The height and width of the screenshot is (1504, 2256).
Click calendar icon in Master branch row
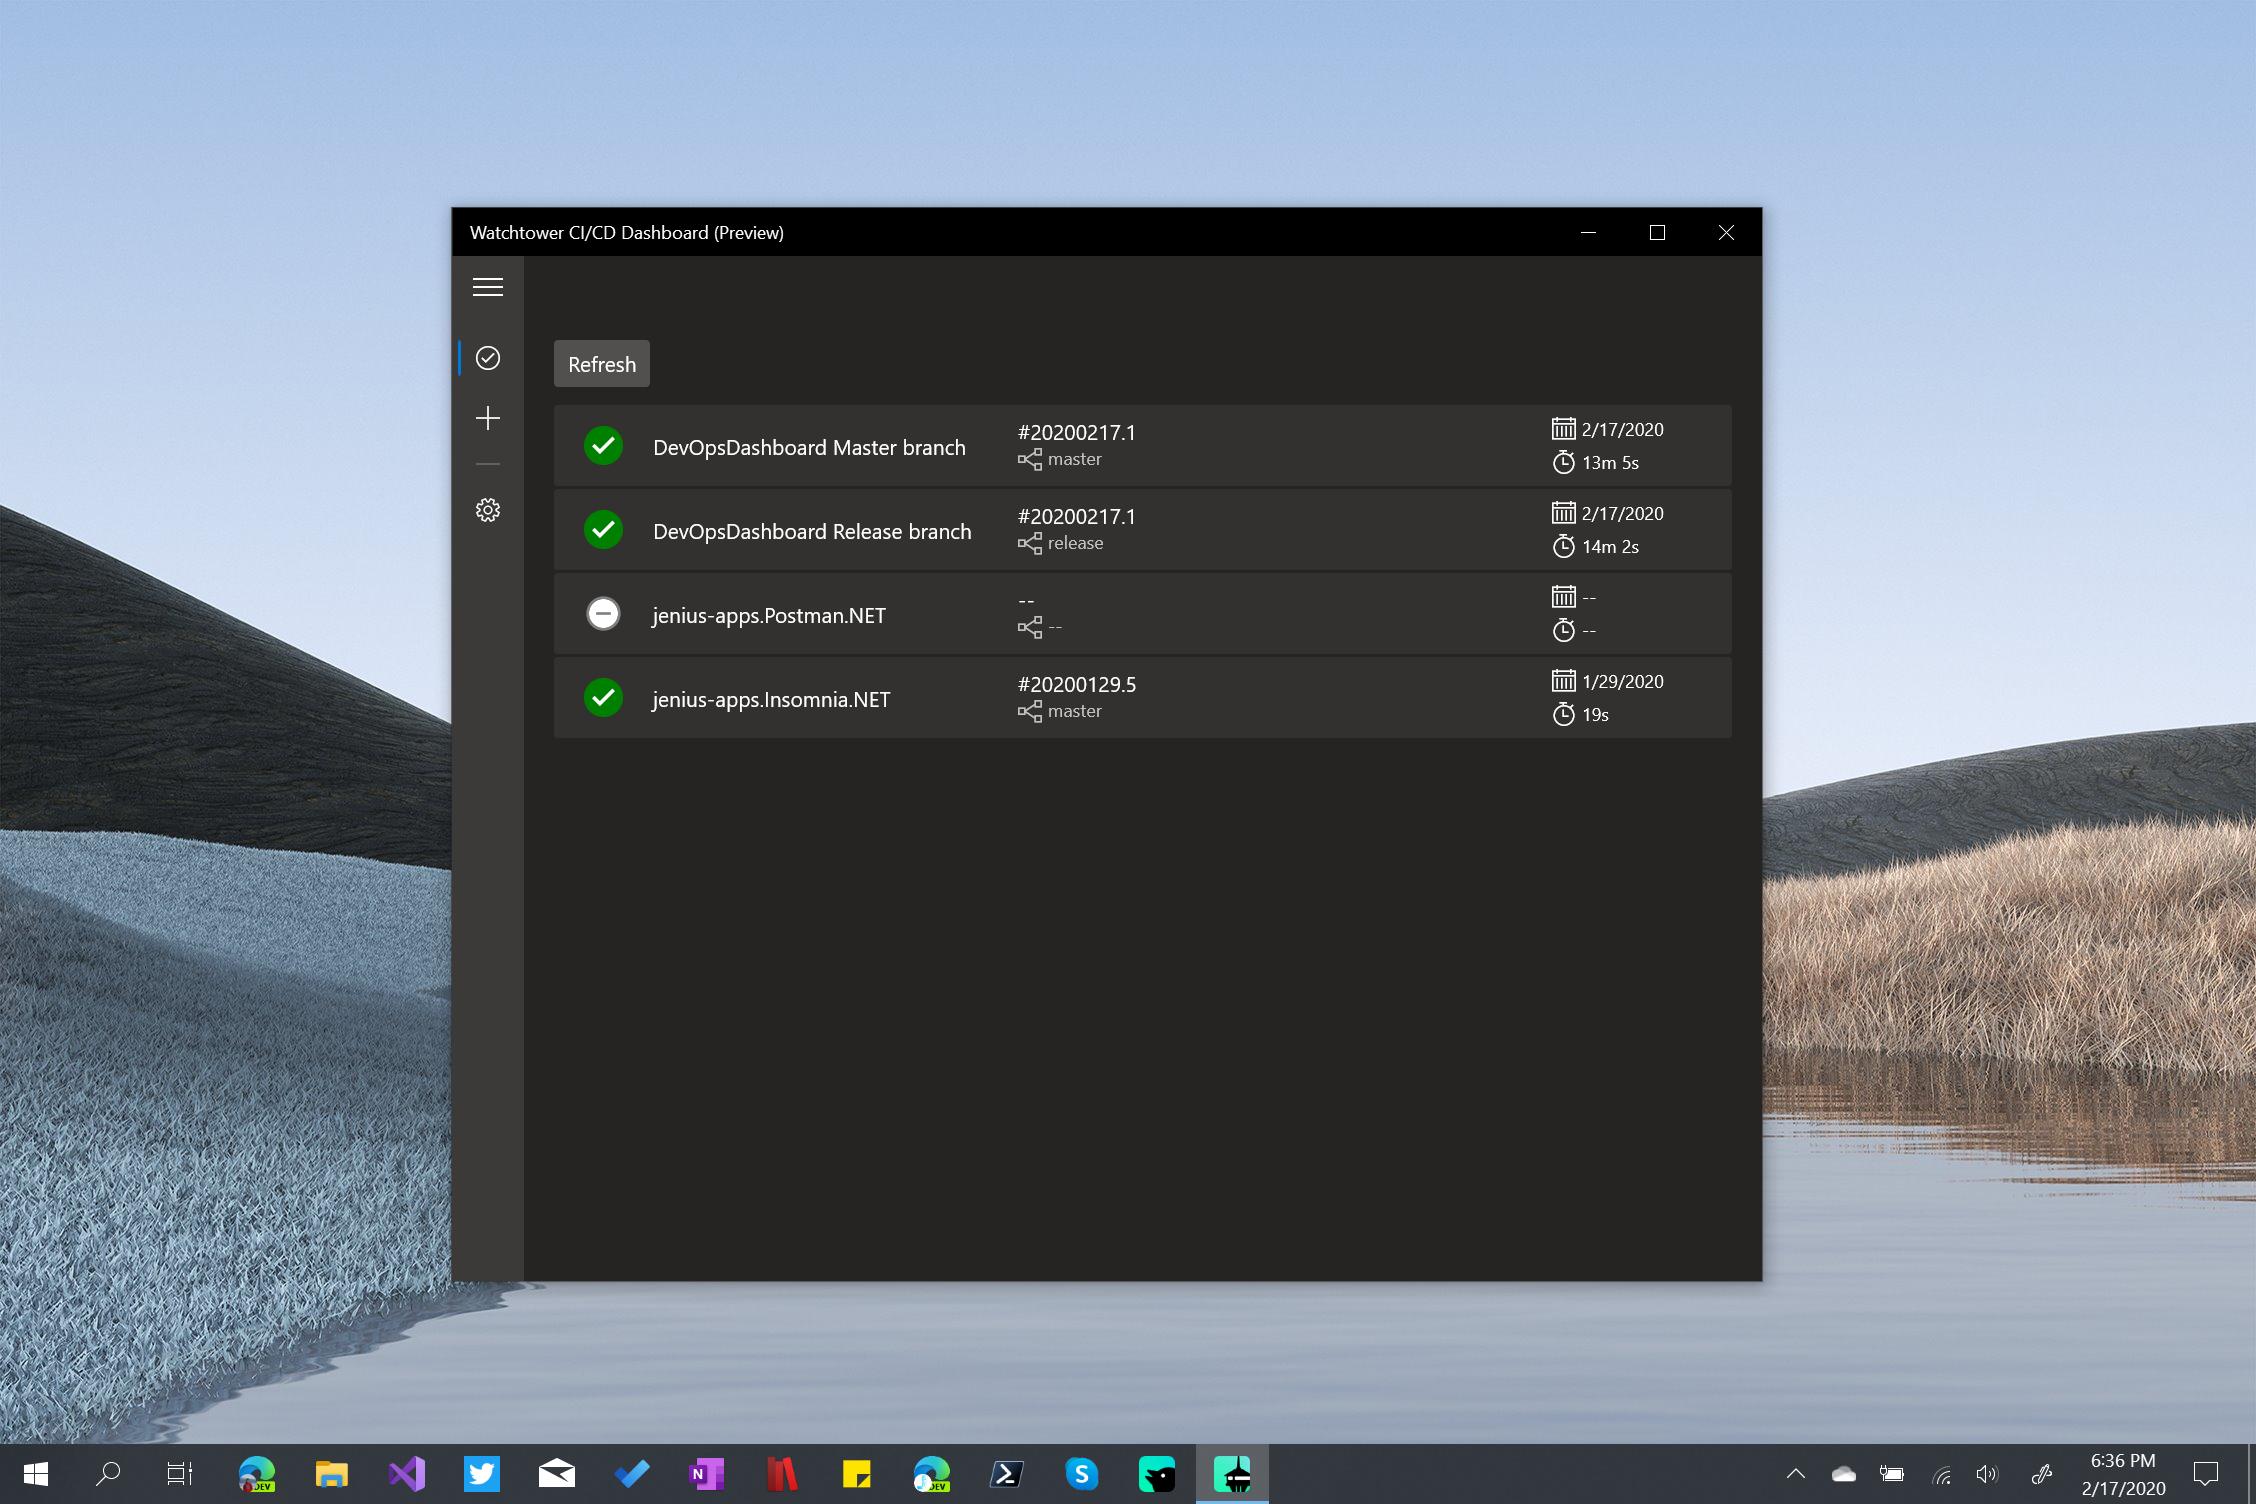click(1563, 429)
